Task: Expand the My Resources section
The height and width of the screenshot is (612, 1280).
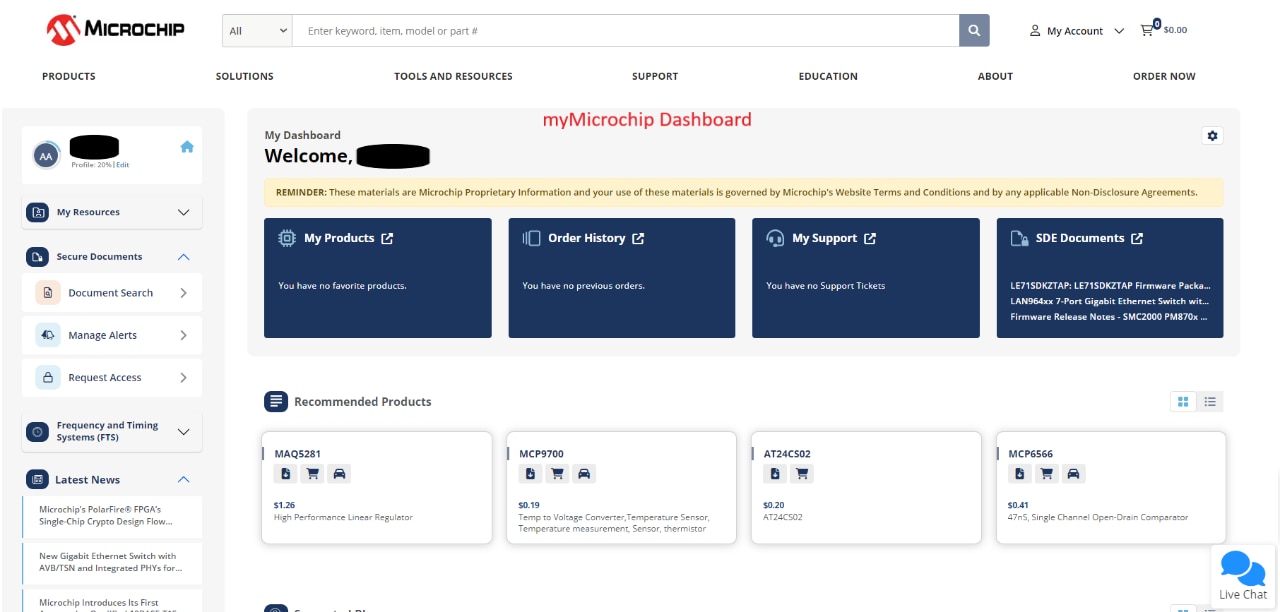Action: [183, 211]
